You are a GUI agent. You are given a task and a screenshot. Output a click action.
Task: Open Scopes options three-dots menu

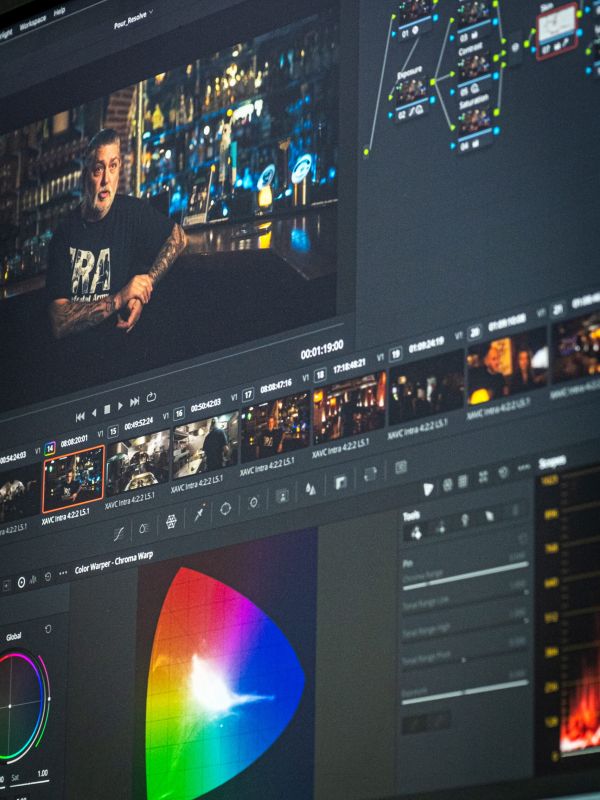524,467
